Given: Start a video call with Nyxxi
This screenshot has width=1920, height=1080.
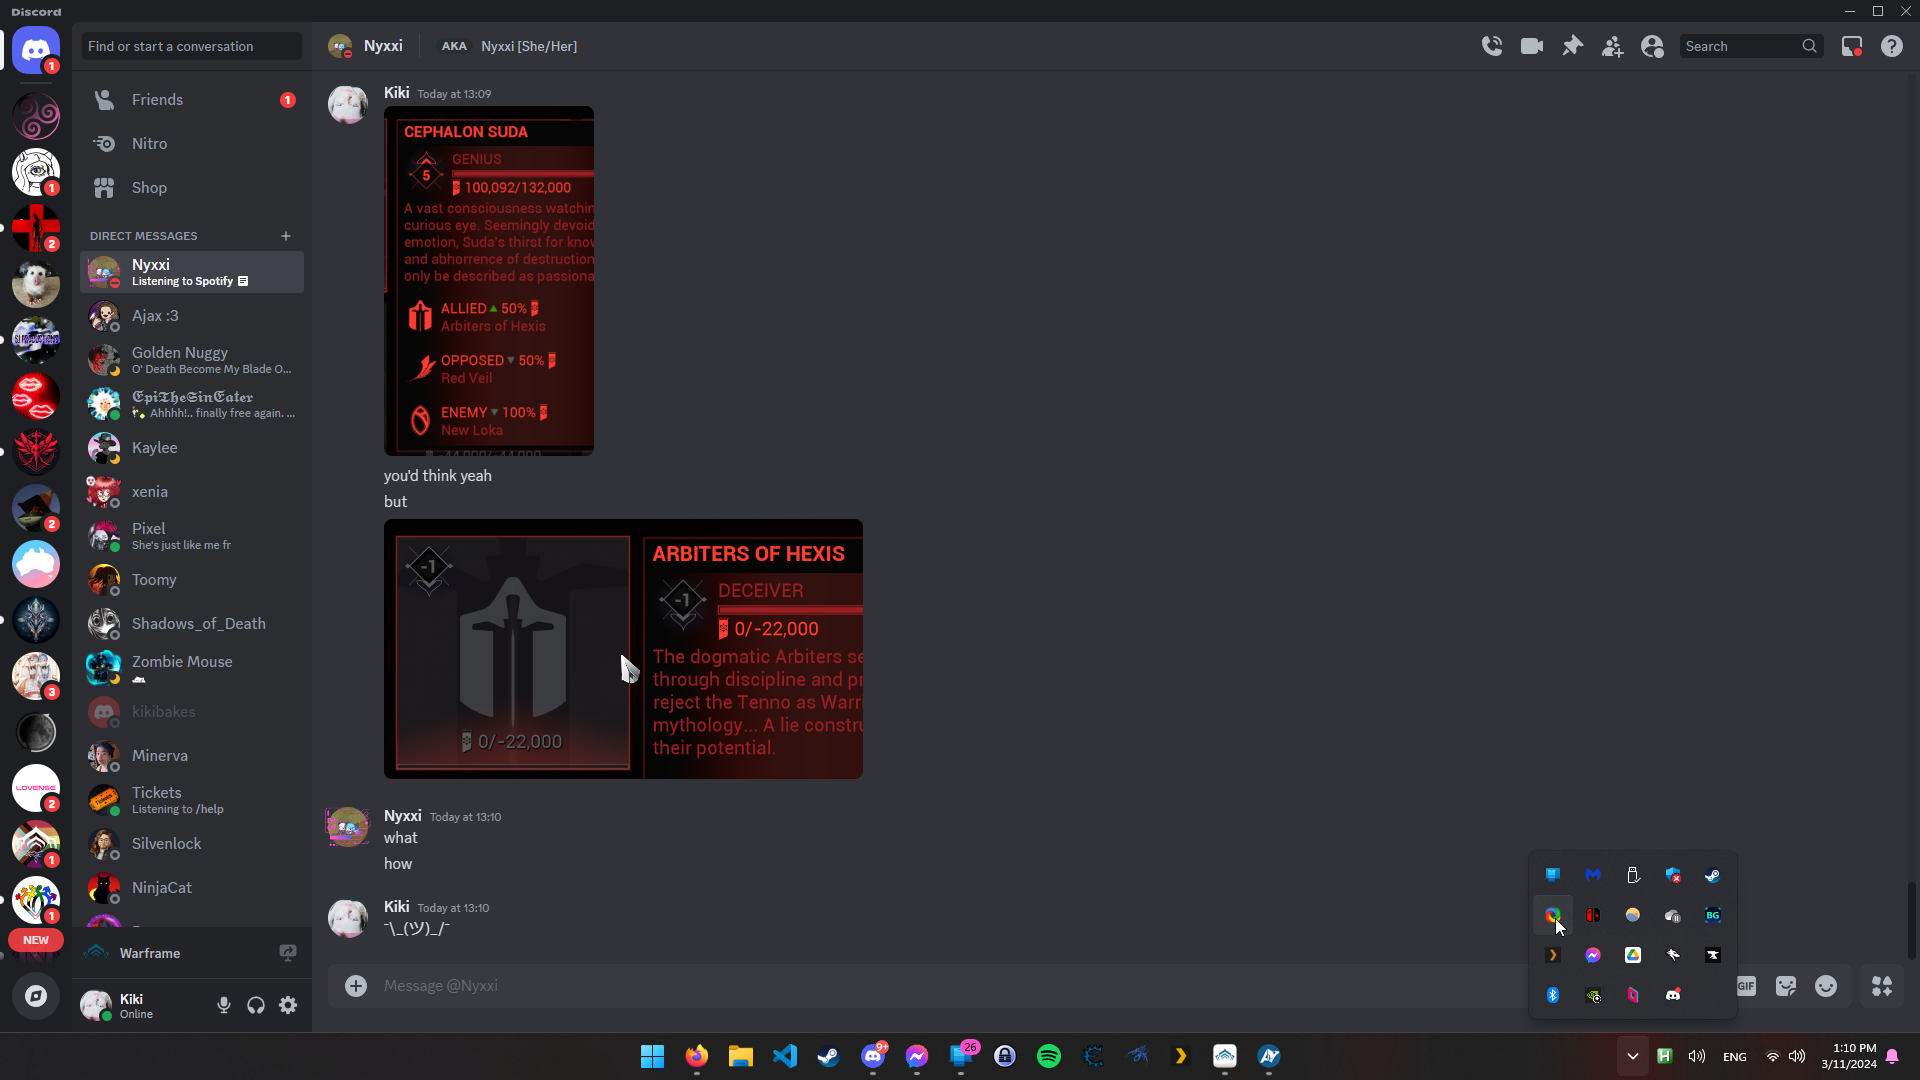Looking at the screenshot, I should (x=1532, y=46).
